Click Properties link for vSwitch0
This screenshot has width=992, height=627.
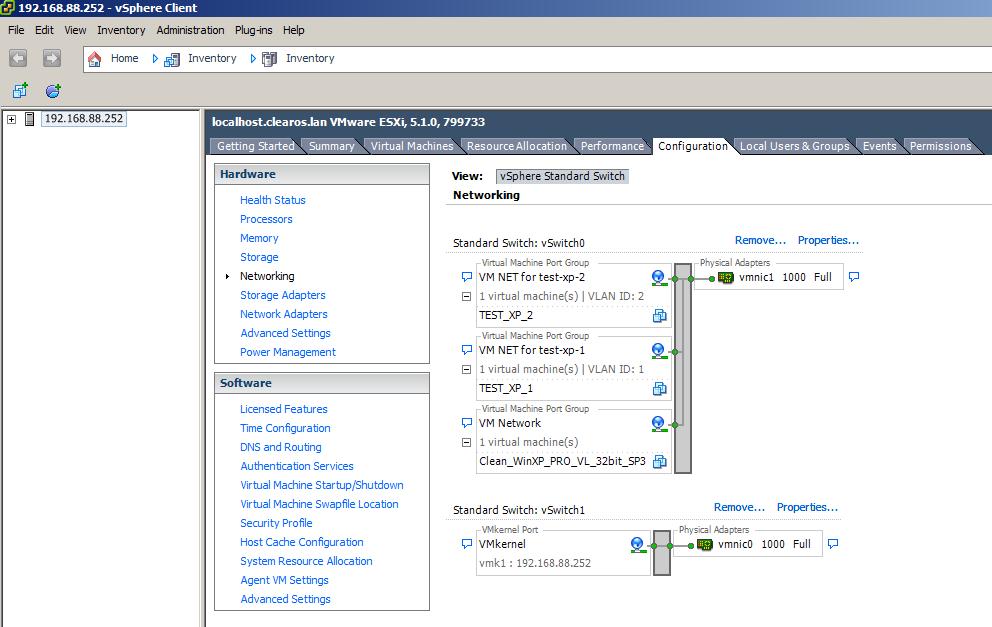click(x=828, y=240)
